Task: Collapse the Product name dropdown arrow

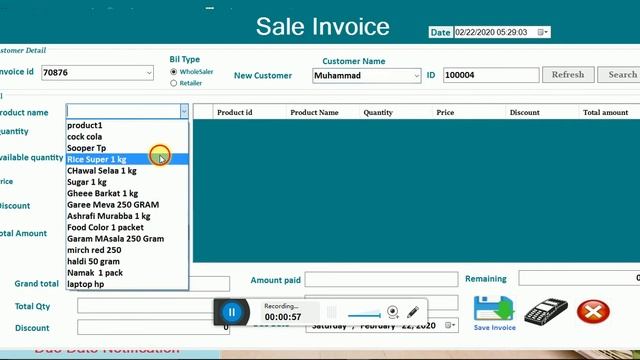Action: coord(184,111)
